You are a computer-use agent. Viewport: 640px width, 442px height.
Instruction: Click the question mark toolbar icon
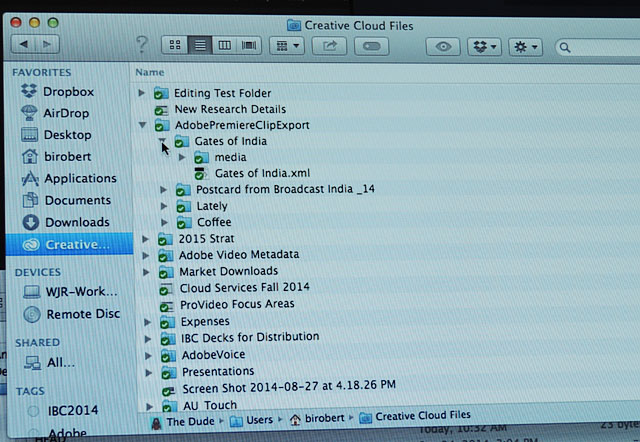click(x=142, y=44)
